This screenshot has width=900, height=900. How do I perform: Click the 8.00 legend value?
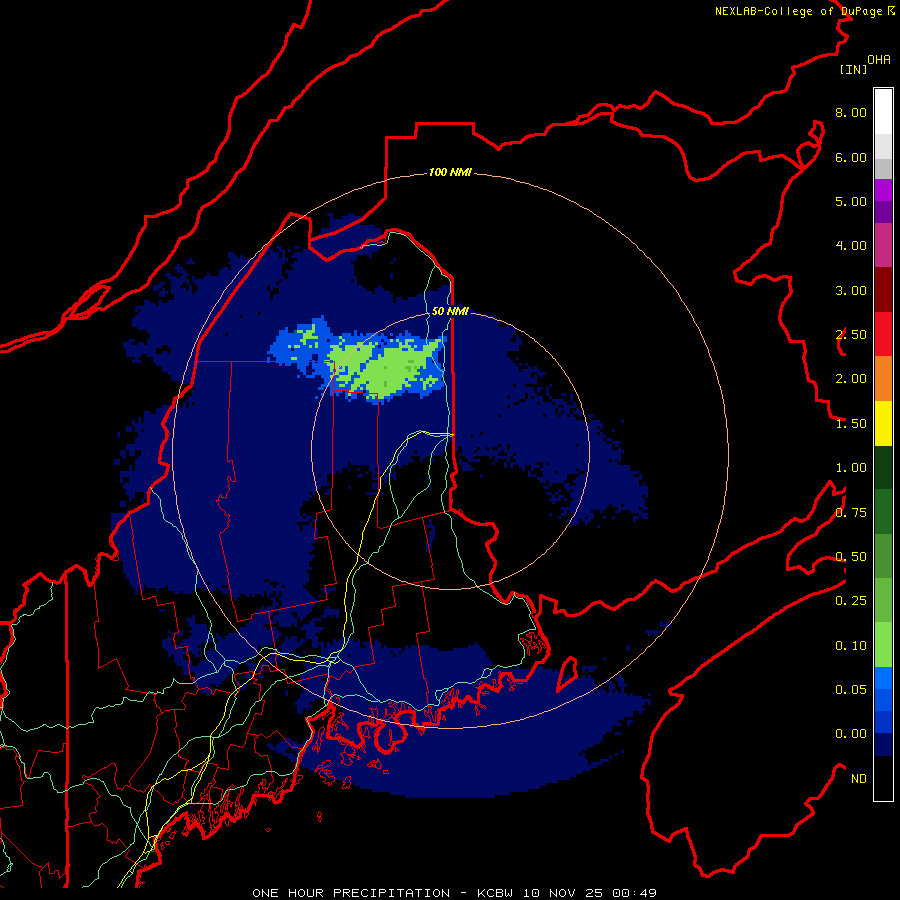click(x=851, y=112)
